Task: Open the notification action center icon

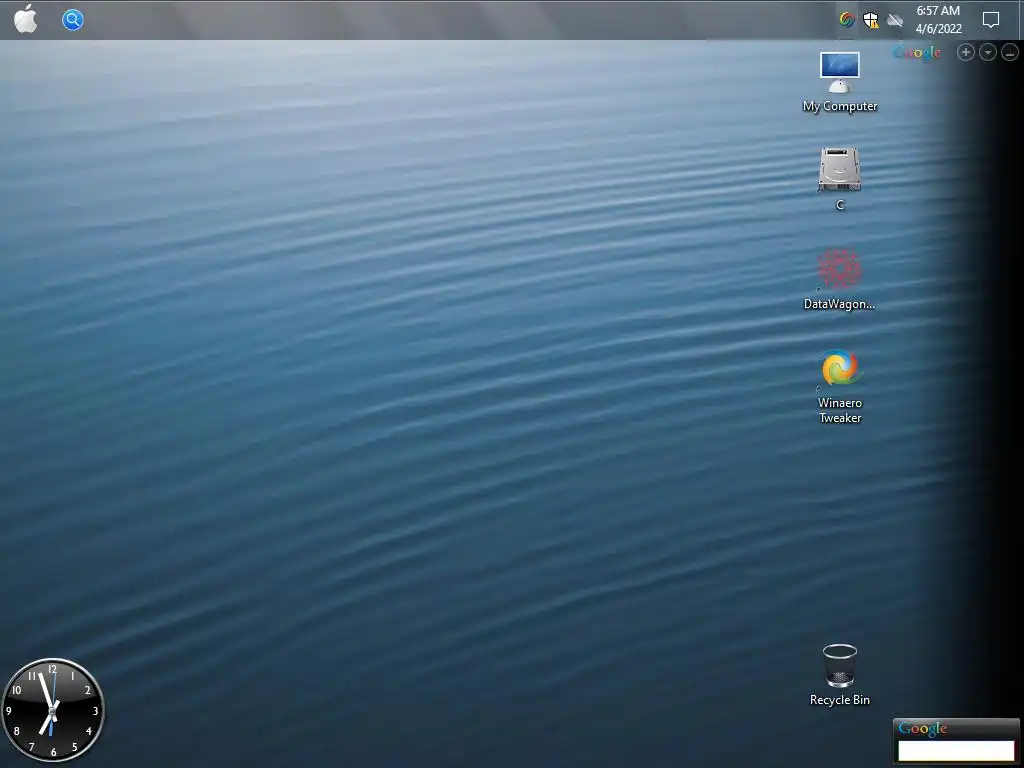Action: (x=991, y=20)
